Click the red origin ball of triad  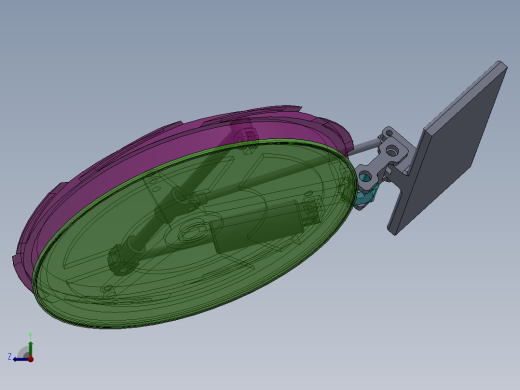(x=31, y=359)
